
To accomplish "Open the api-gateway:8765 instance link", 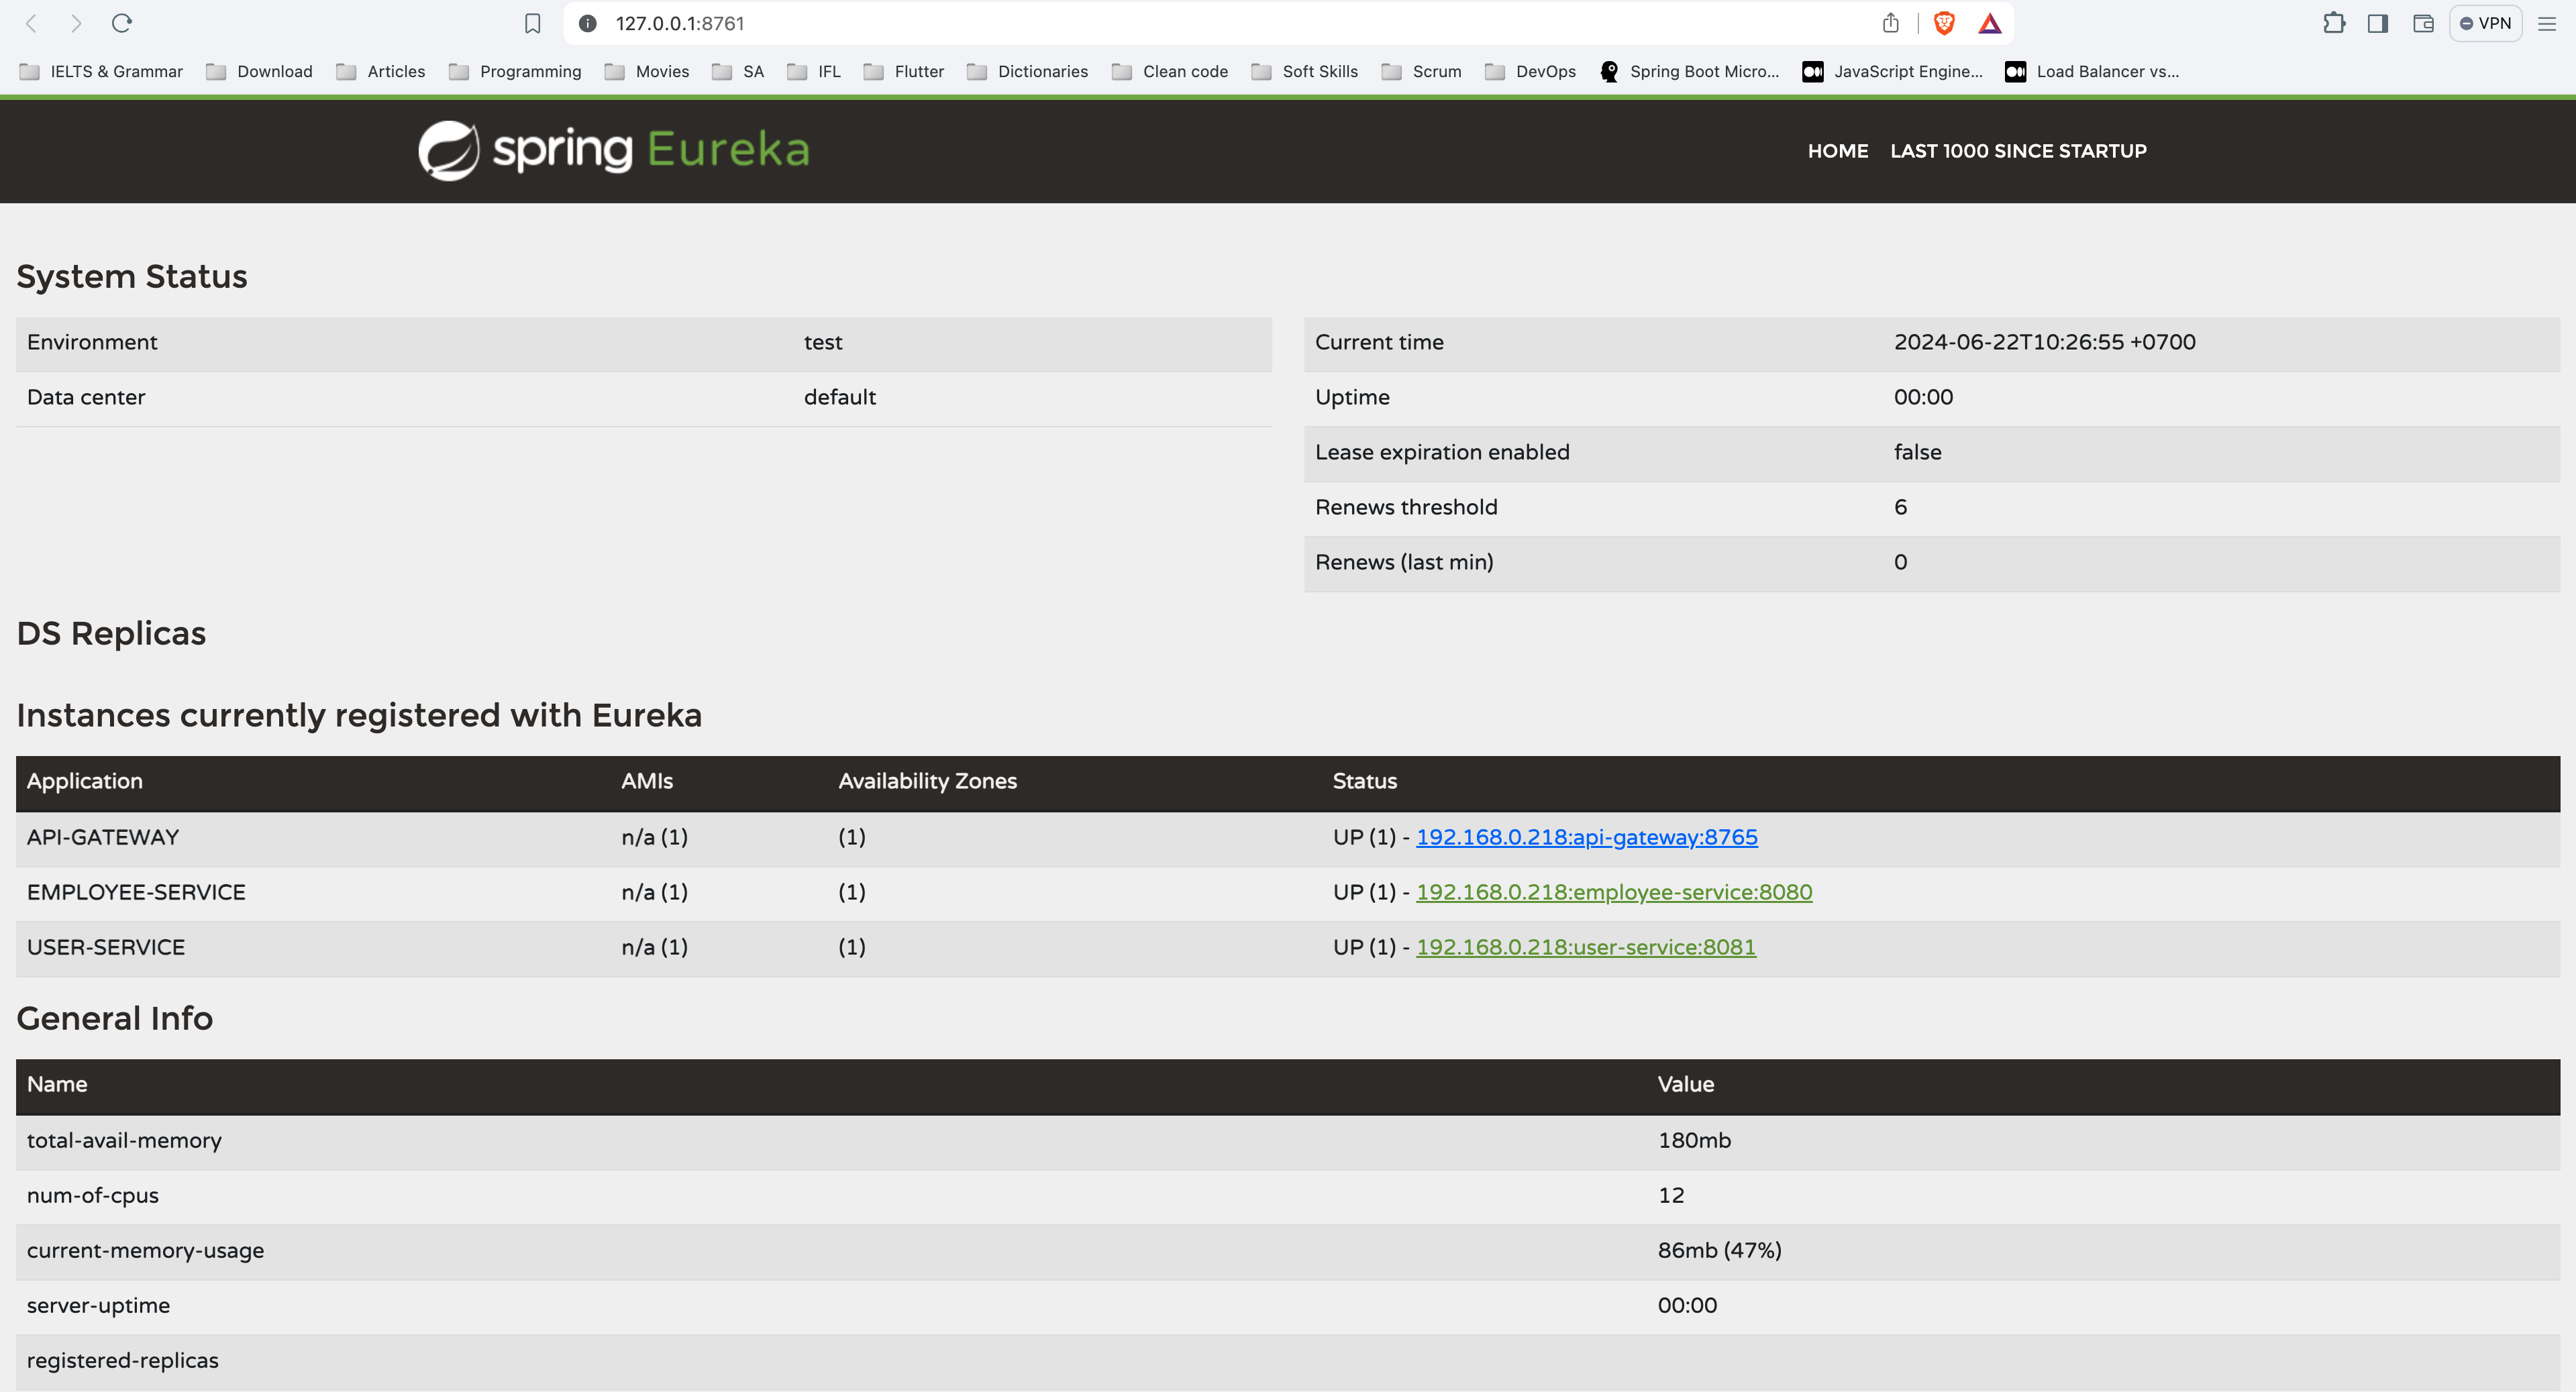I will (1587, 837).
